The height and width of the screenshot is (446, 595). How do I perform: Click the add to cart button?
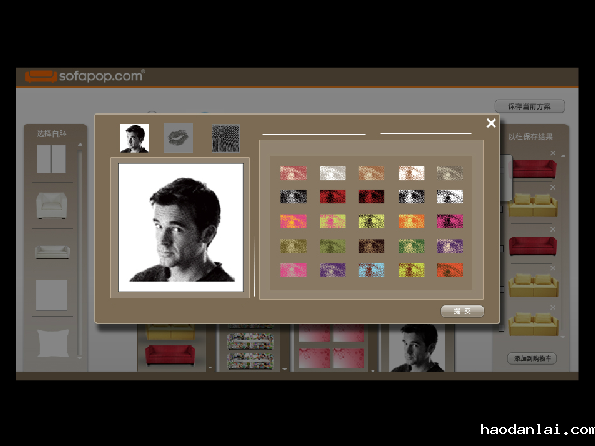(532, 358)
